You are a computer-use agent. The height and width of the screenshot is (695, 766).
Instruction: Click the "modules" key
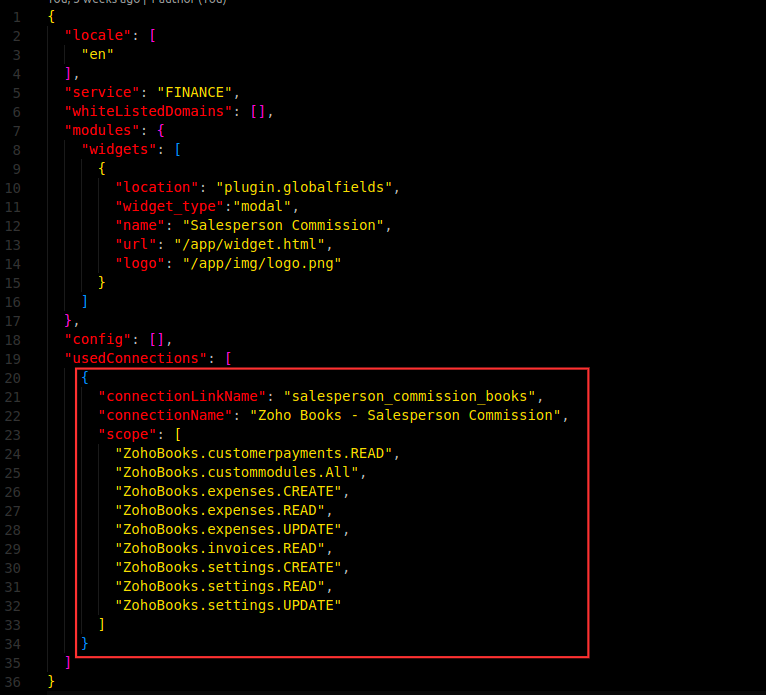coord(102,130)
